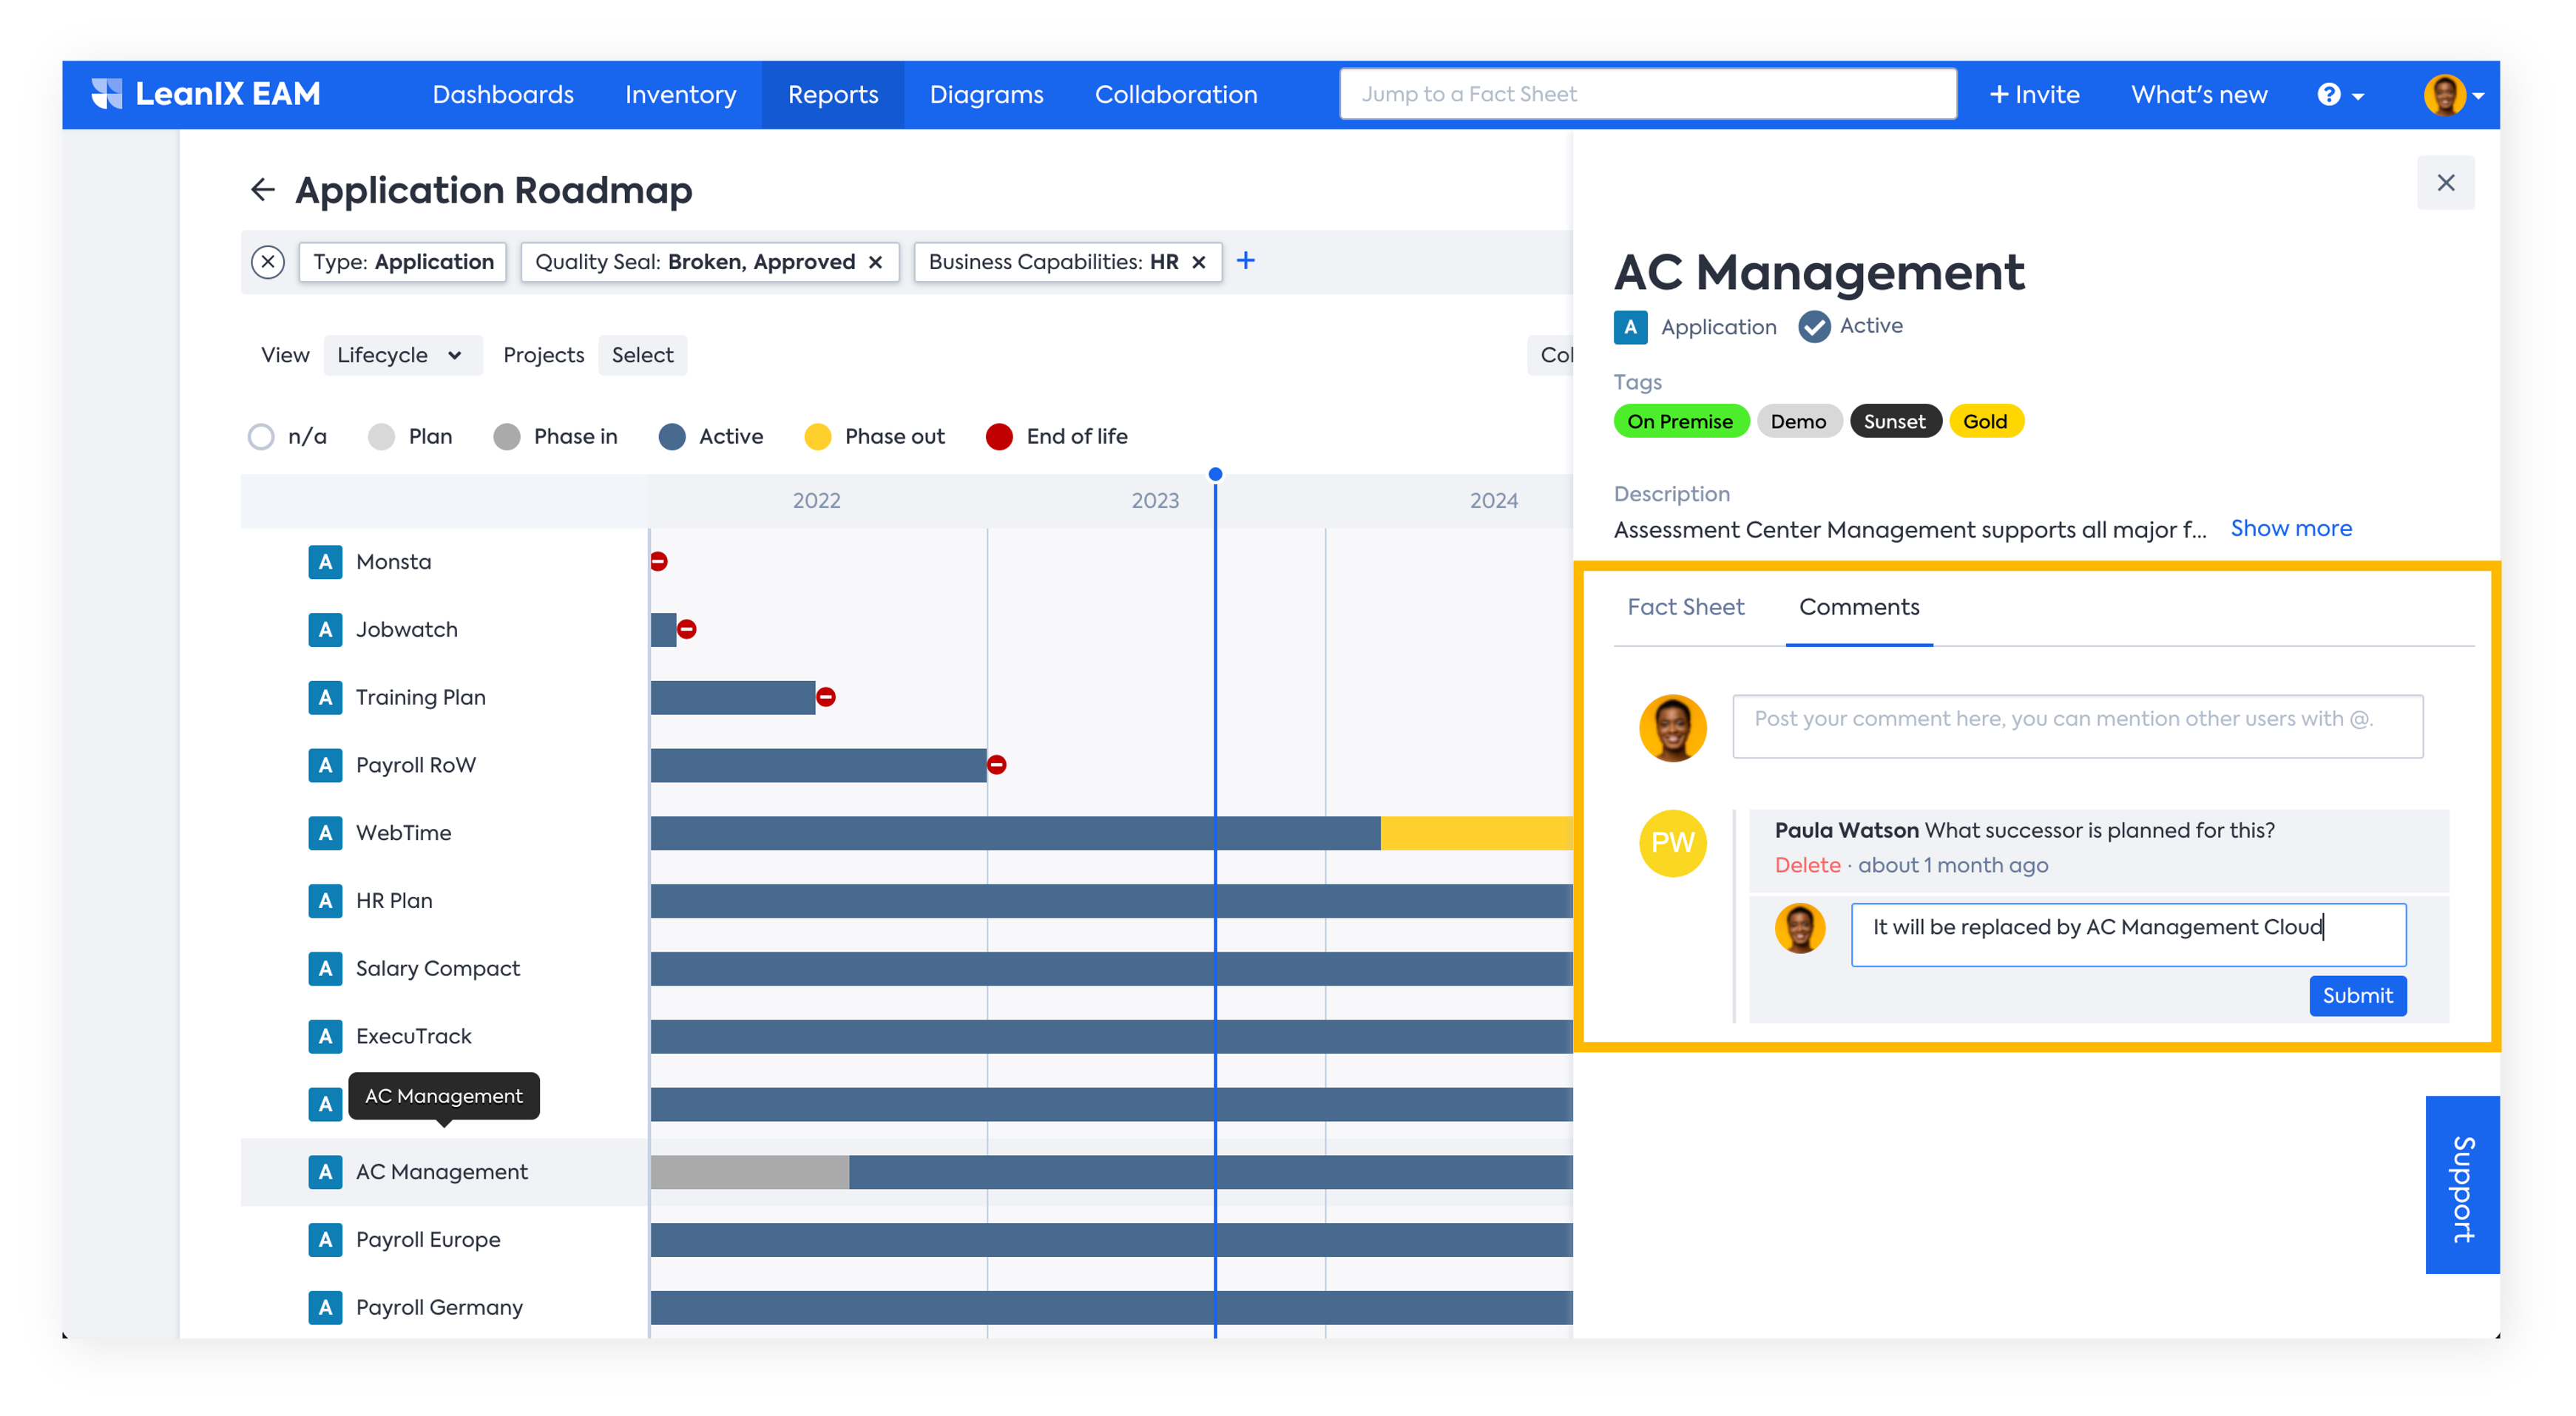
Task: Open the Lifecycle view dropdown
Action: [402, 356]
